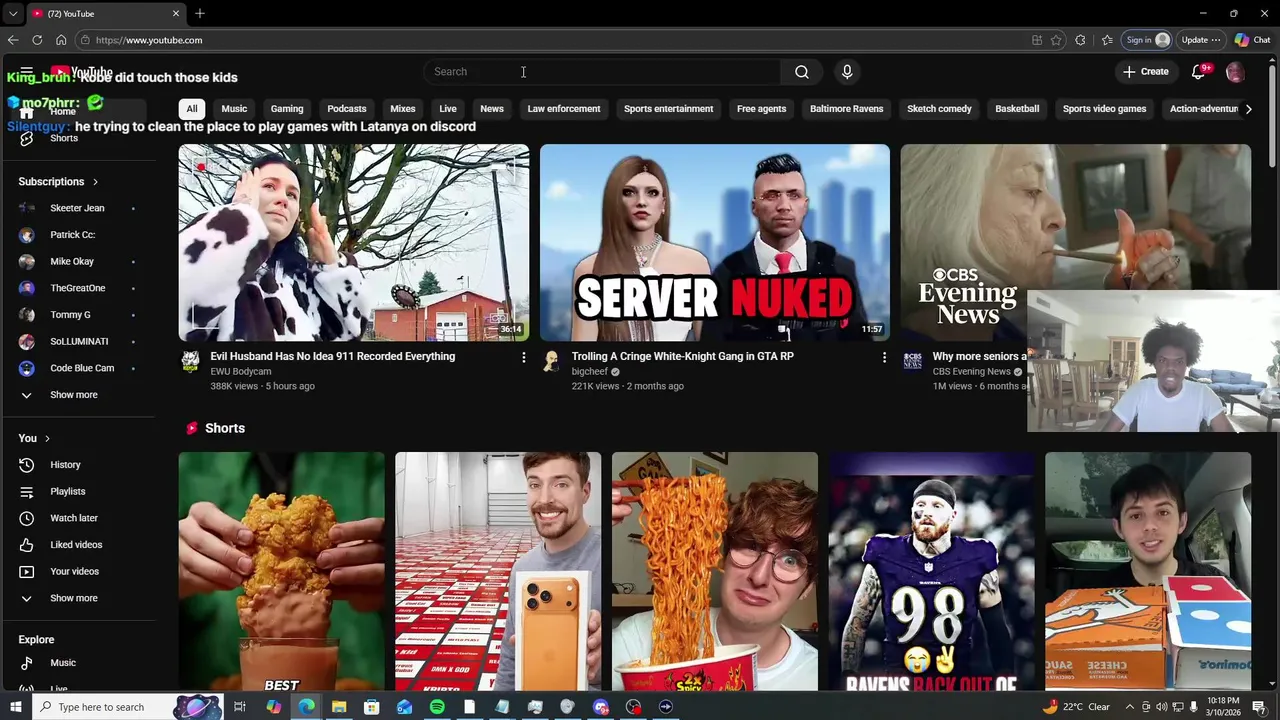Click the browser back arrow
The width and height of the screenshot is (1280, 720).
point(13,40)
